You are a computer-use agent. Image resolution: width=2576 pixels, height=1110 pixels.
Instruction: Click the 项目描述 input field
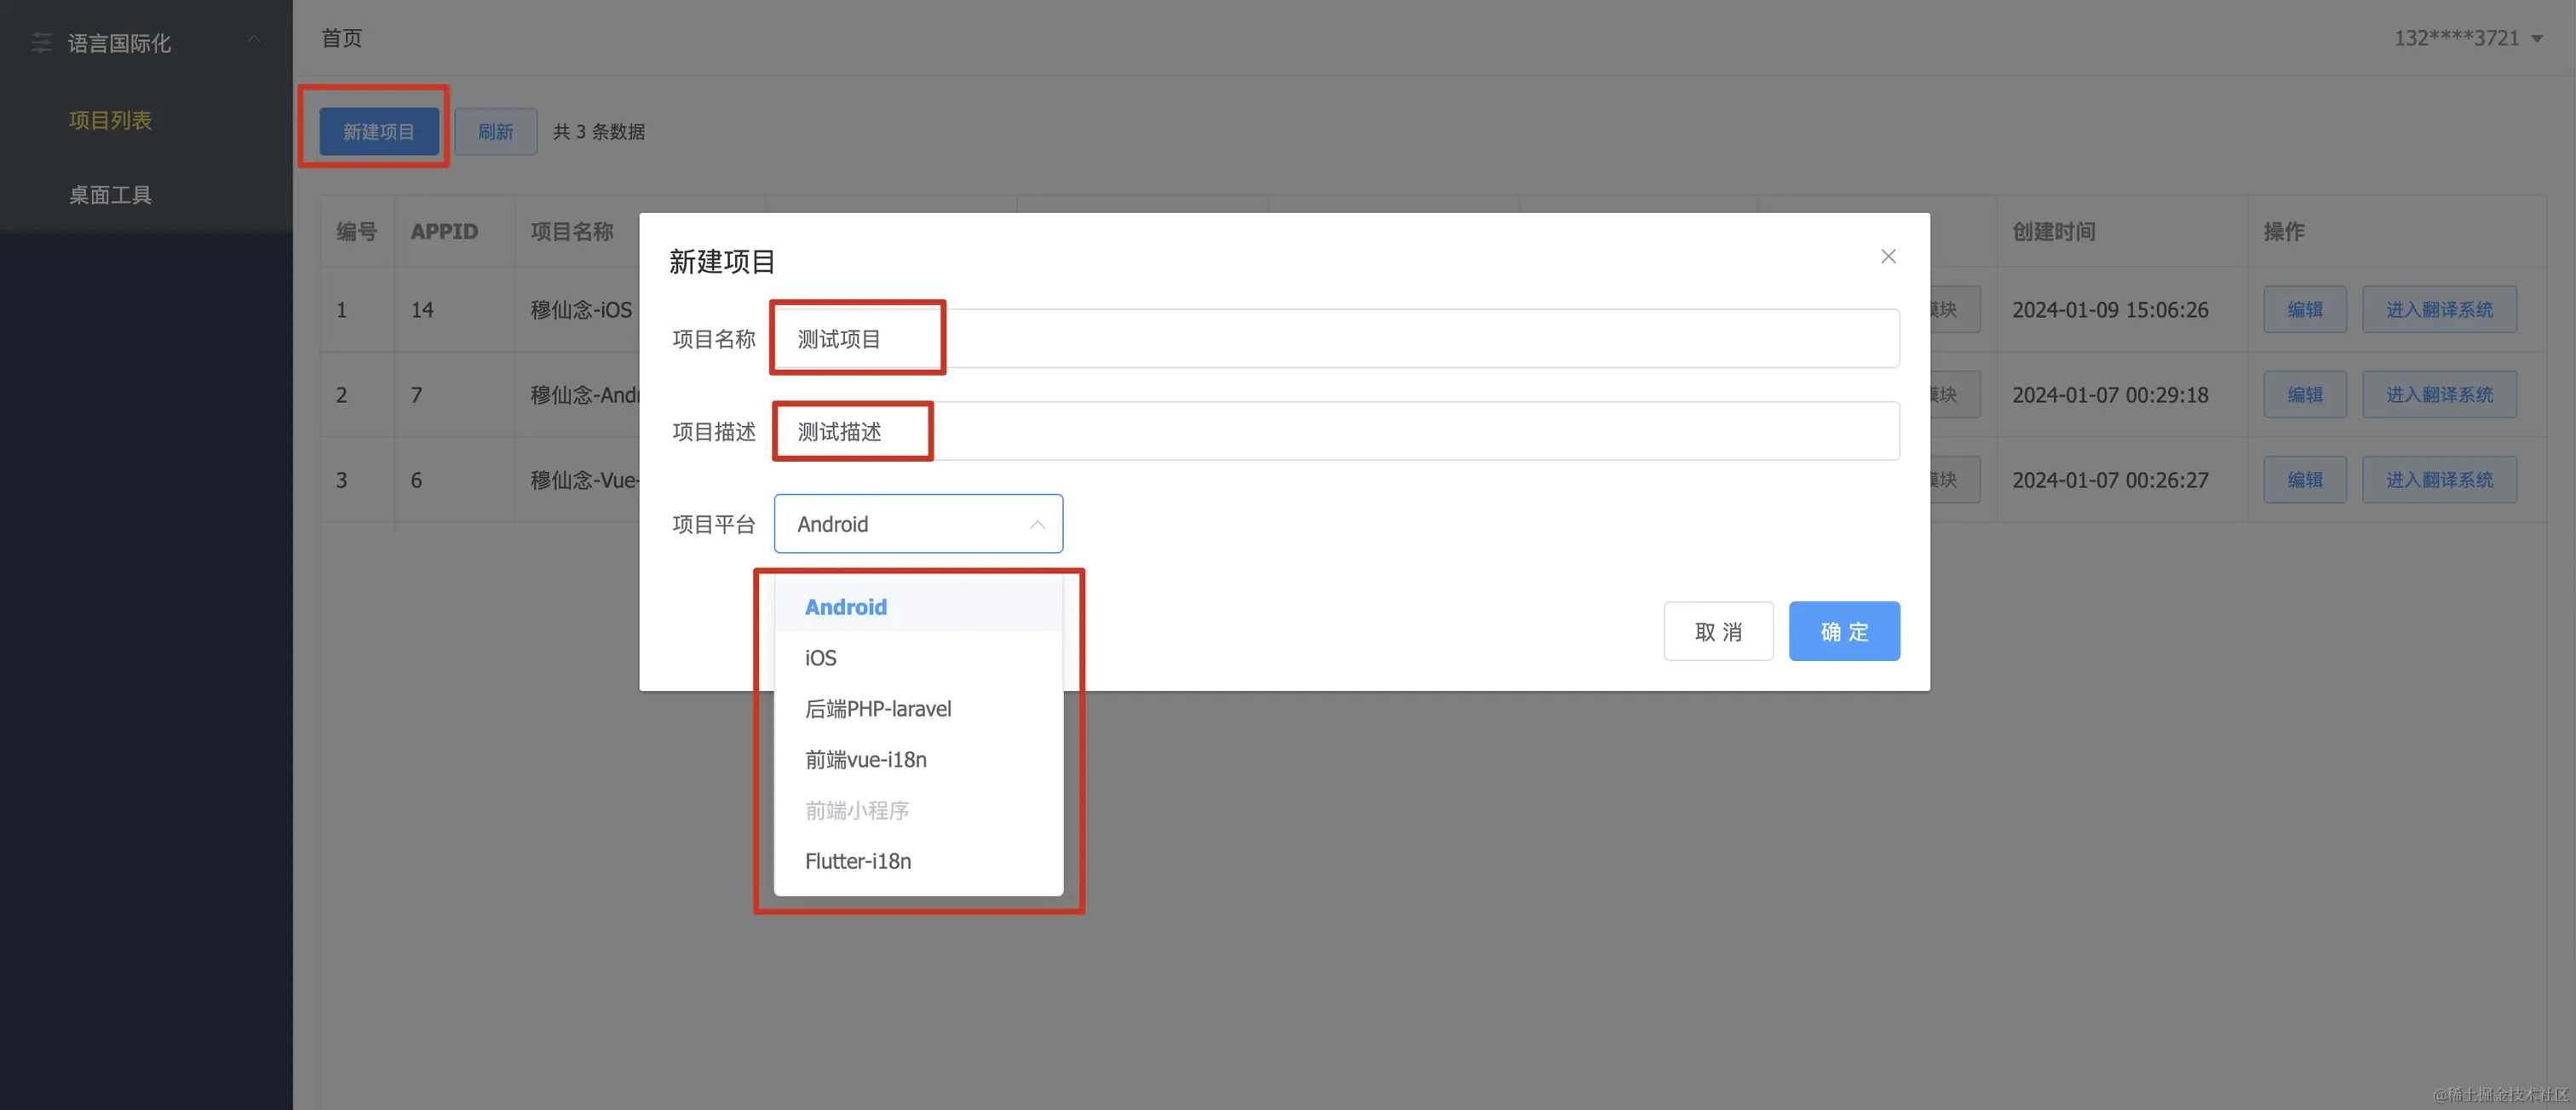(1335, 432)
